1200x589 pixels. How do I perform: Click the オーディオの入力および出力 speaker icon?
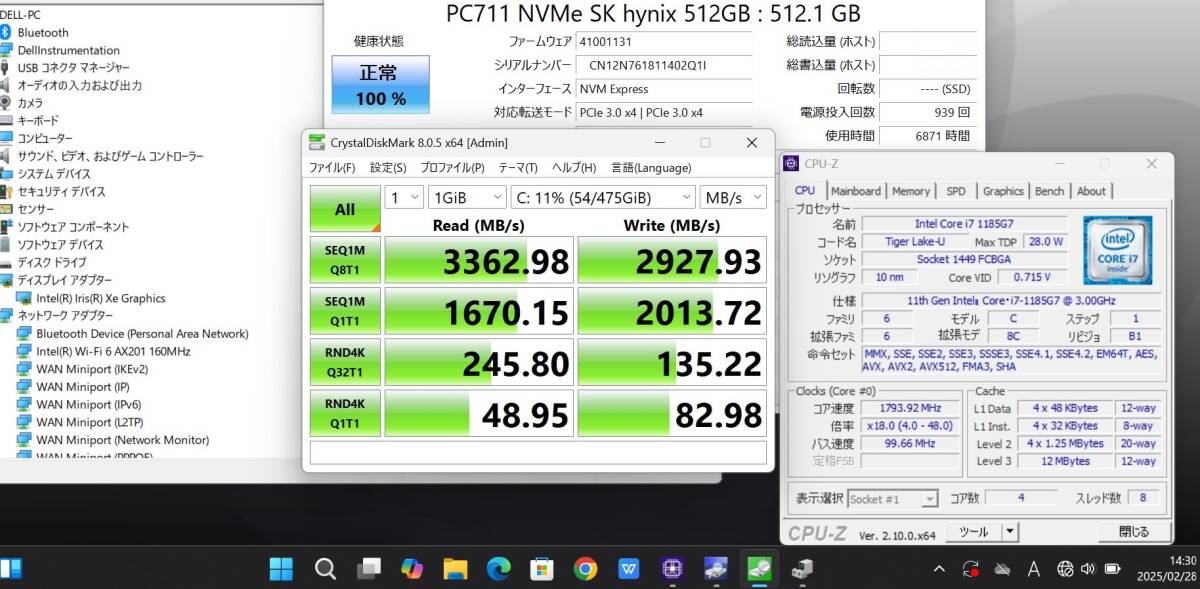click(6, 85)
